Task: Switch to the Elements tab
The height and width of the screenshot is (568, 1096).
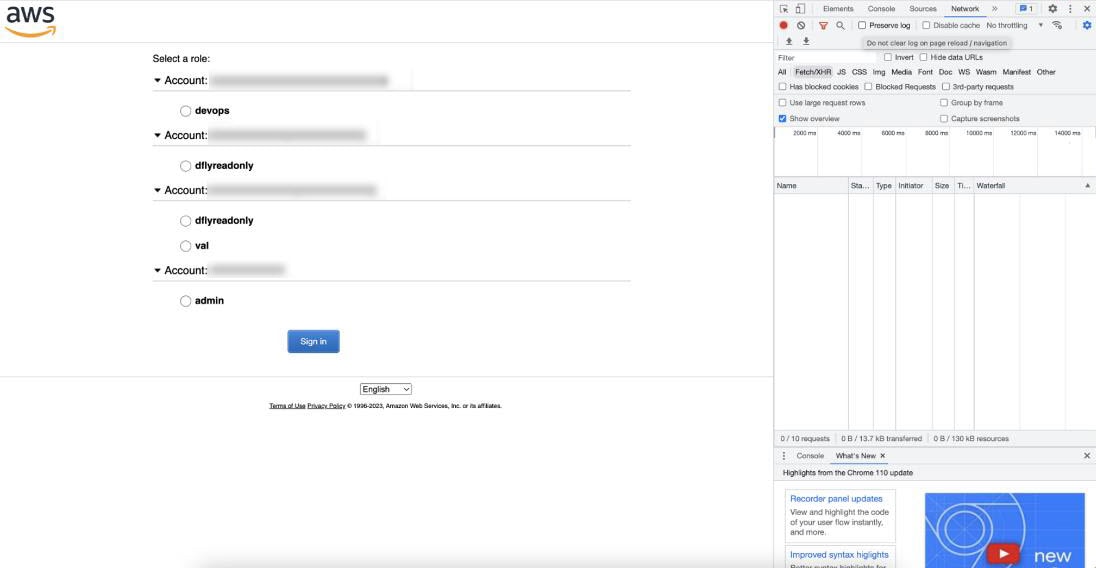Action: pos(838,8)
